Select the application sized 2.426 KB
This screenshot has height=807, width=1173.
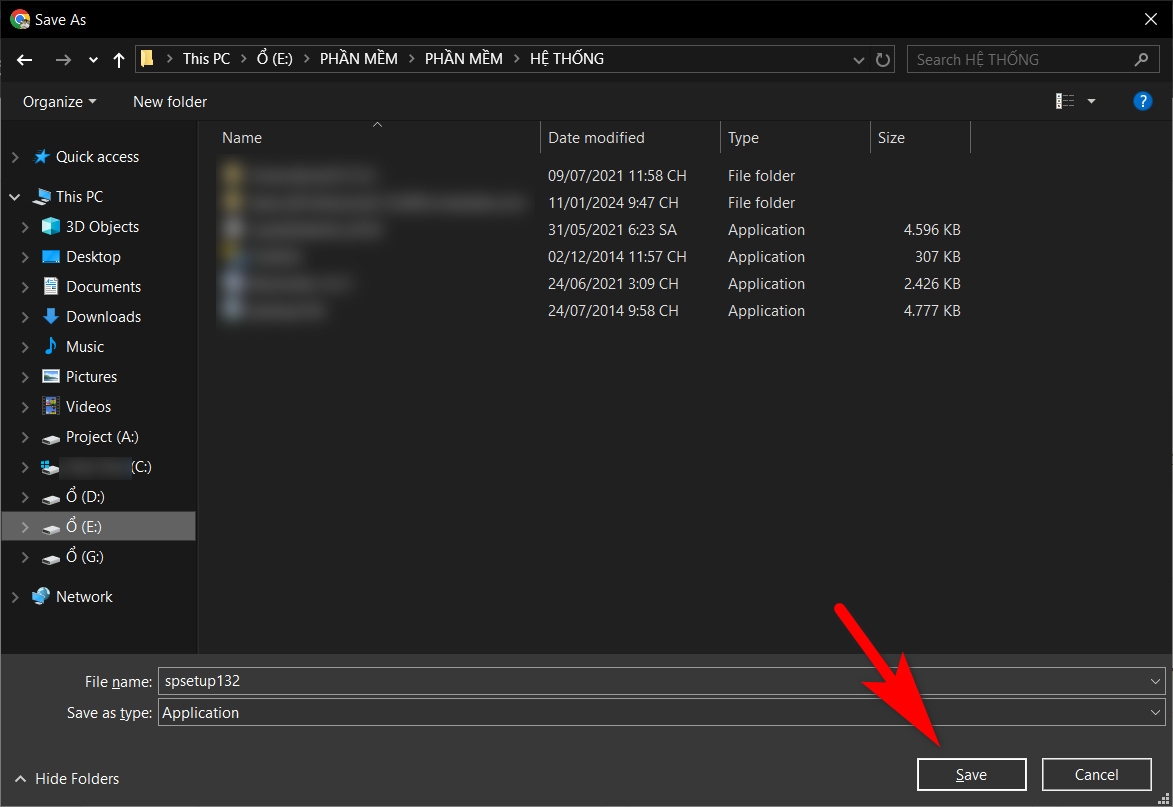(591, 283)
